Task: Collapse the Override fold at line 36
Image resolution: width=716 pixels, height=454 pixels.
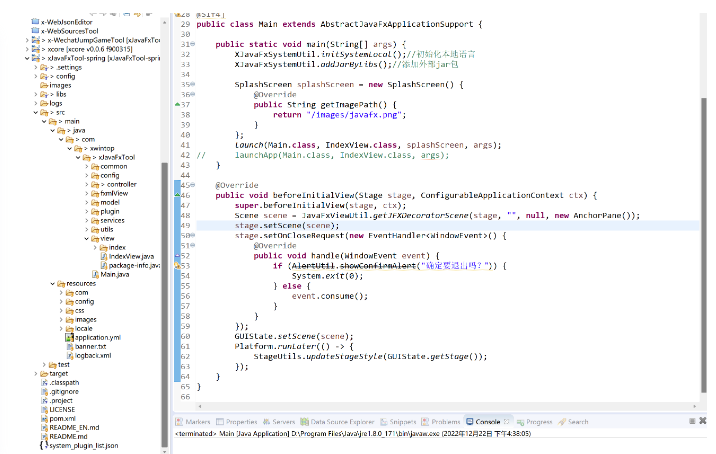Action: (x=193, y=94)
